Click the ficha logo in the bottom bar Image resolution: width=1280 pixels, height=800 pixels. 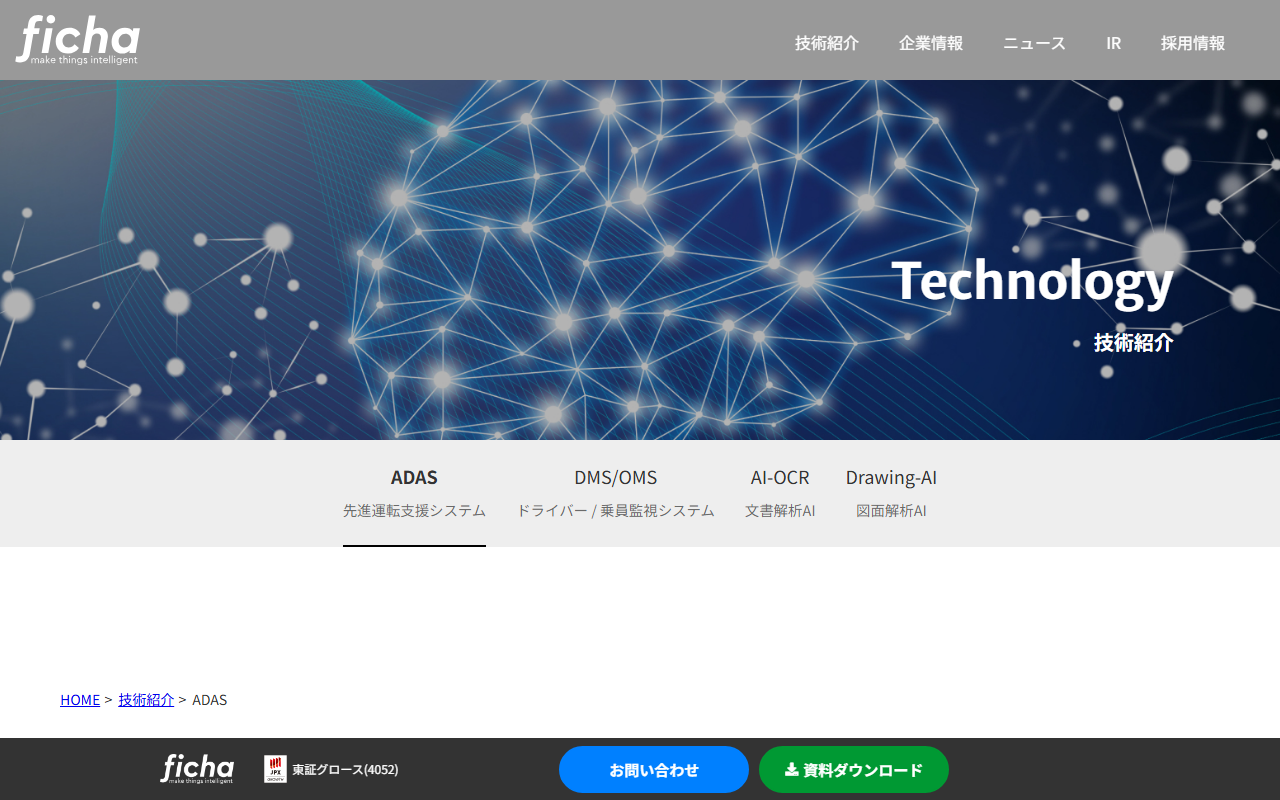(197, 768)
